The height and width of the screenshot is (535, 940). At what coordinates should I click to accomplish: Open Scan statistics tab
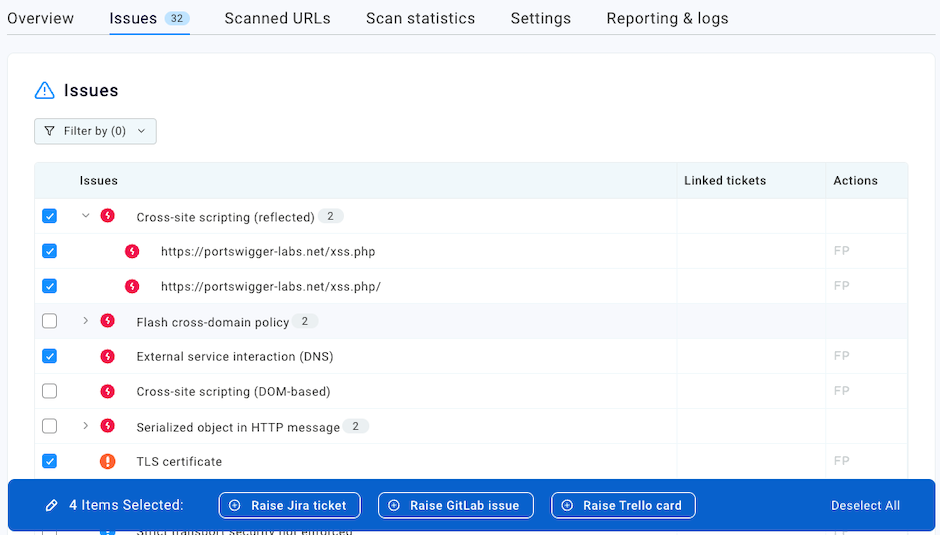[420, 18]
